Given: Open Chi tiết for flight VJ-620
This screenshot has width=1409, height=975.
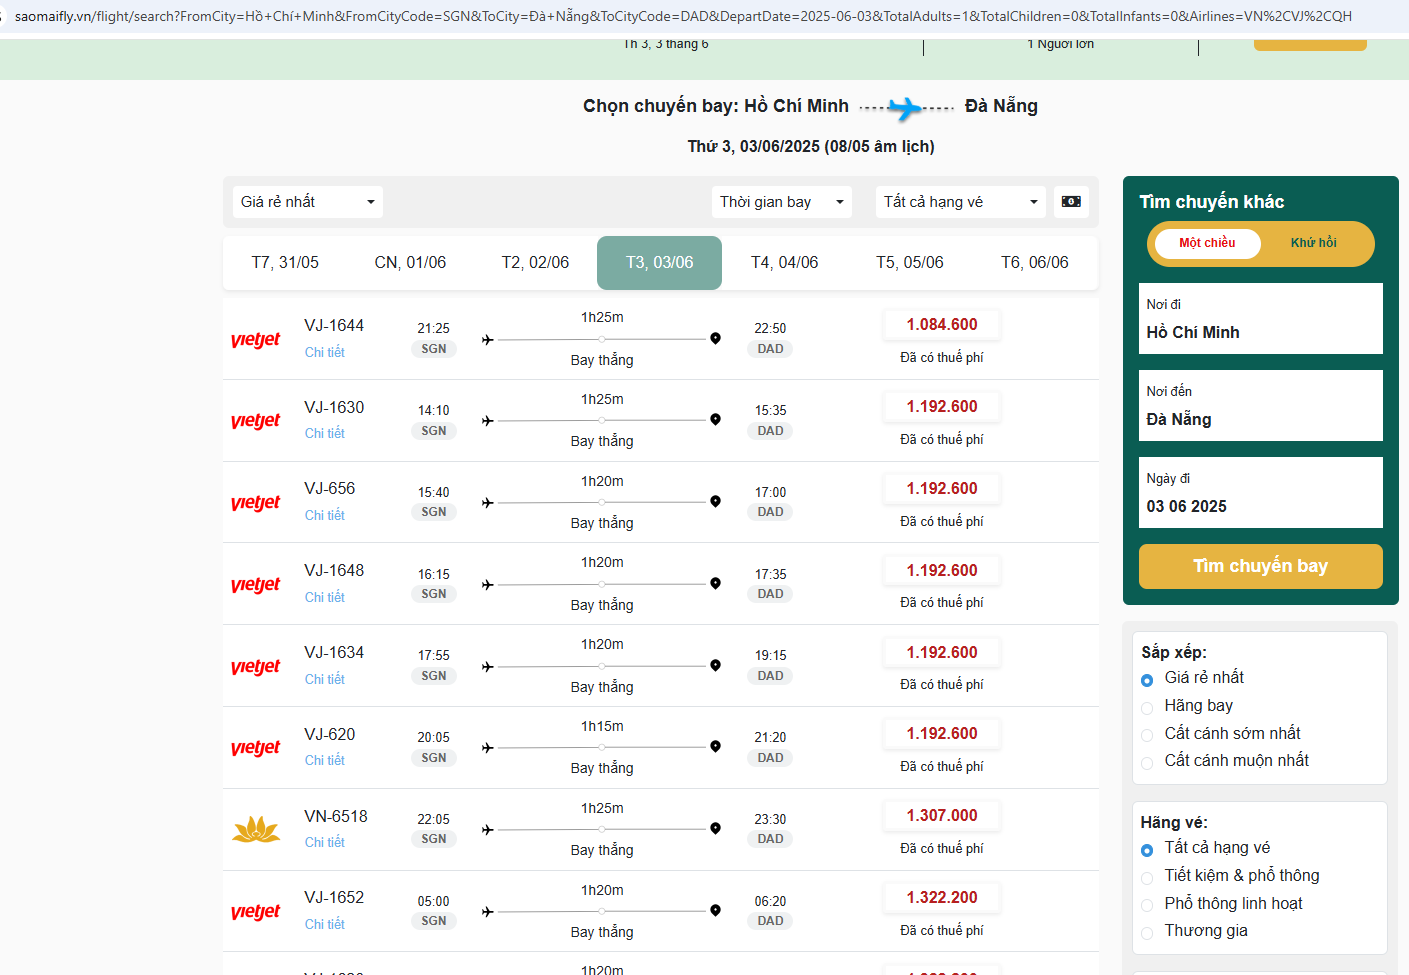Looking at the screenshot, I should pos(325,760).
